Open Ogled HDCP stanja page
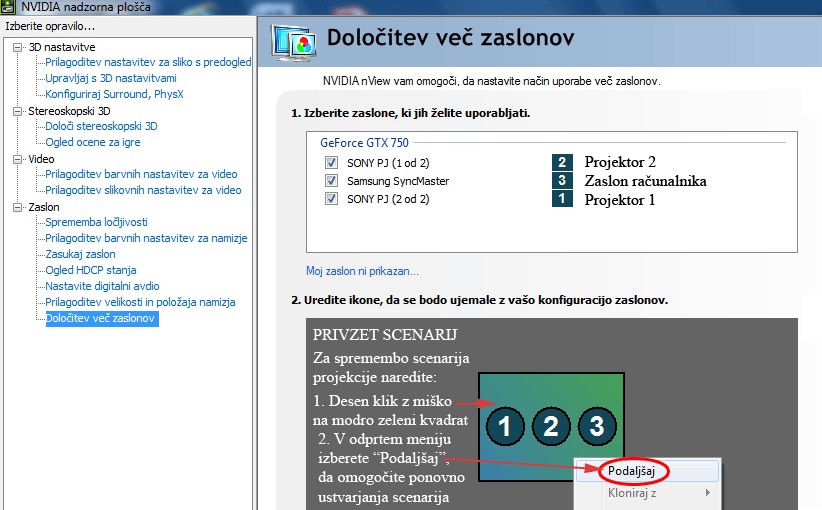The width and height of the screenshot is (822, 510). pyautogui.click(x=91, y=270)
